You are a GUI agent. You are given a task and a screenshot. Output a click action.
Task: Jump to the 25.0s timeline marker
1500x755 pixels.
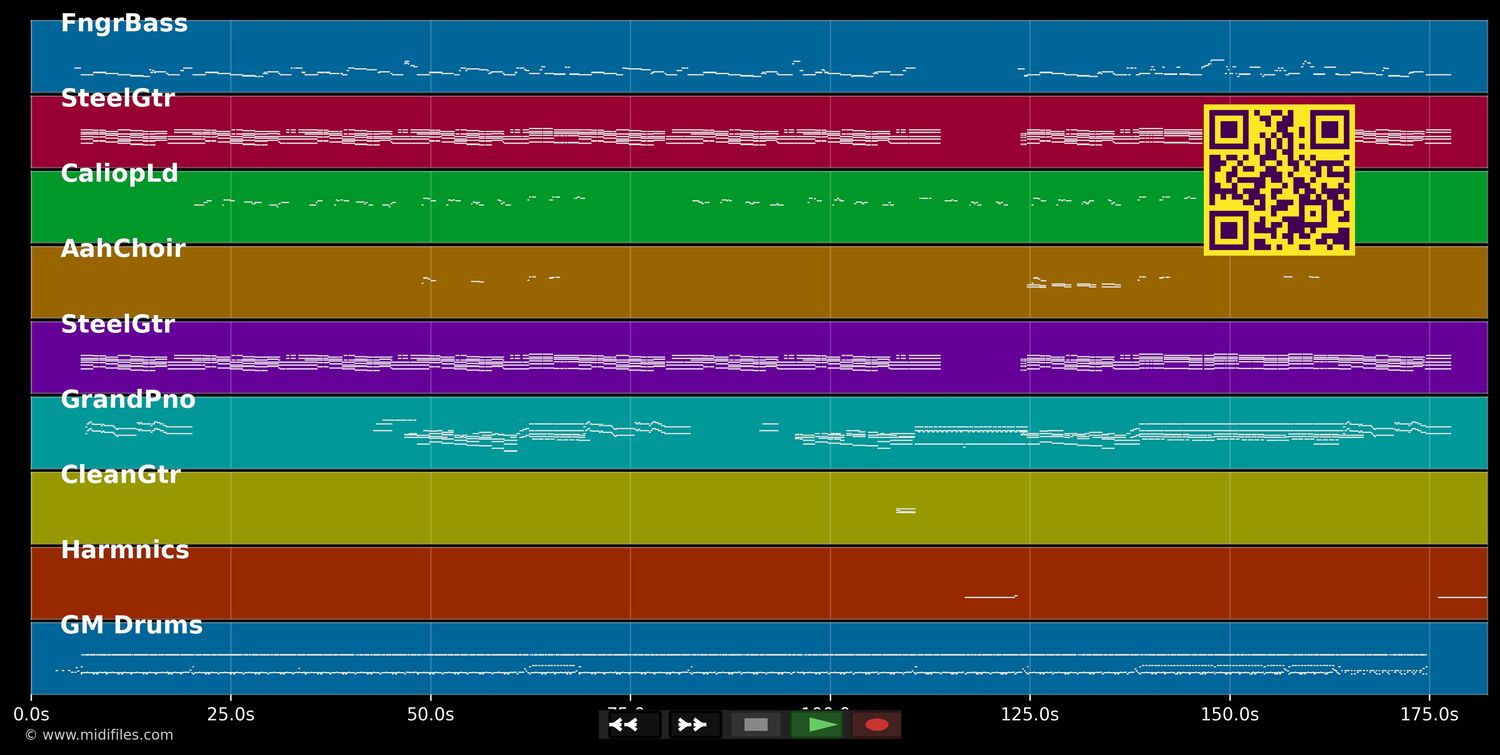coord(230,715)
